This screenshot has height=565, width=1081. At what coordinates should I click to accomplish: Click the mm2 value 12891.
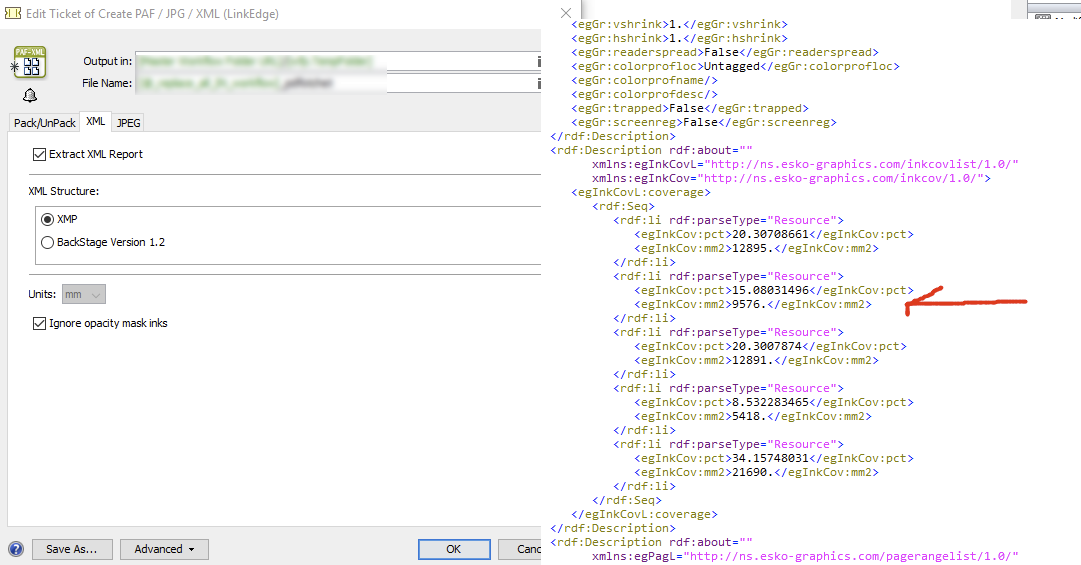pyautogui.click(x=753, y=360)
